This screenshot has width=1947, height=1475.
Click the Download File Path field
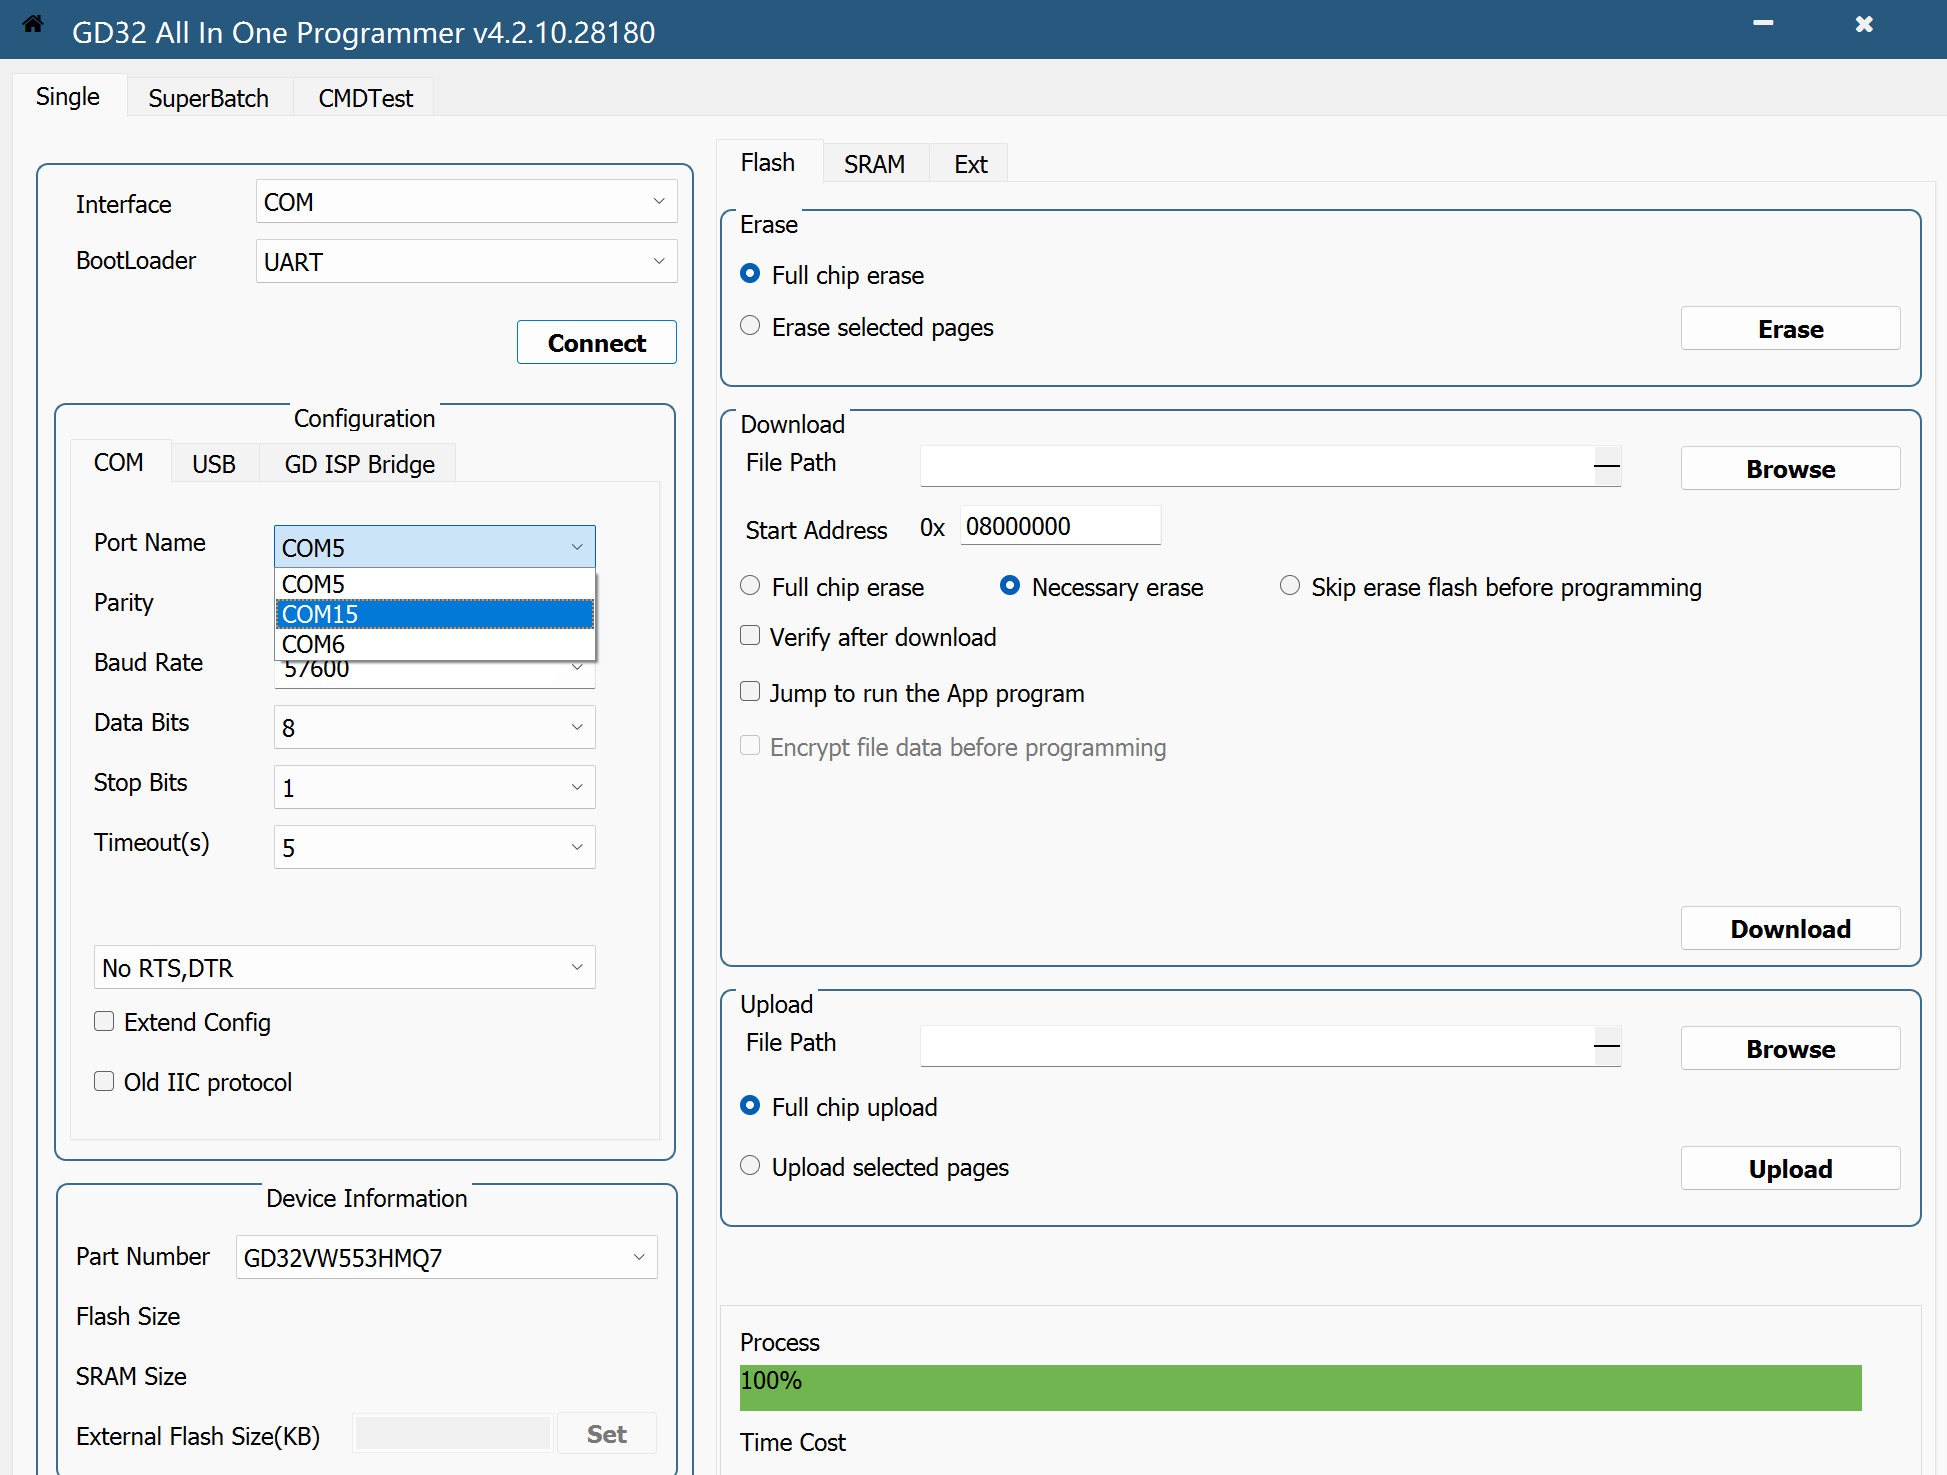coord(1257,466)
